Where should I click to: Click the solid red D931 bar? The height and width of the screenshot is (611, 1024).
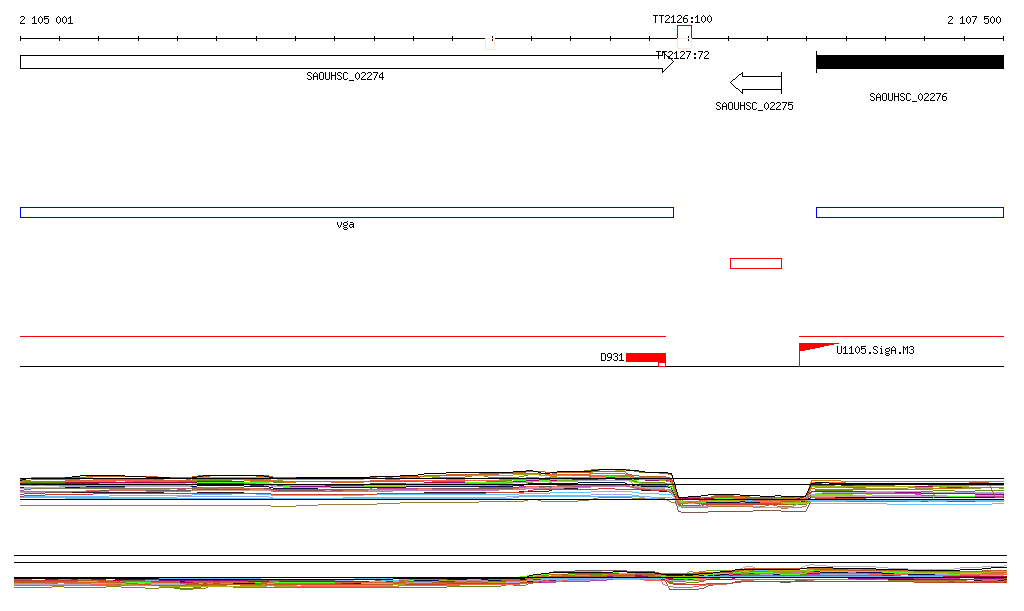point(645,357)
